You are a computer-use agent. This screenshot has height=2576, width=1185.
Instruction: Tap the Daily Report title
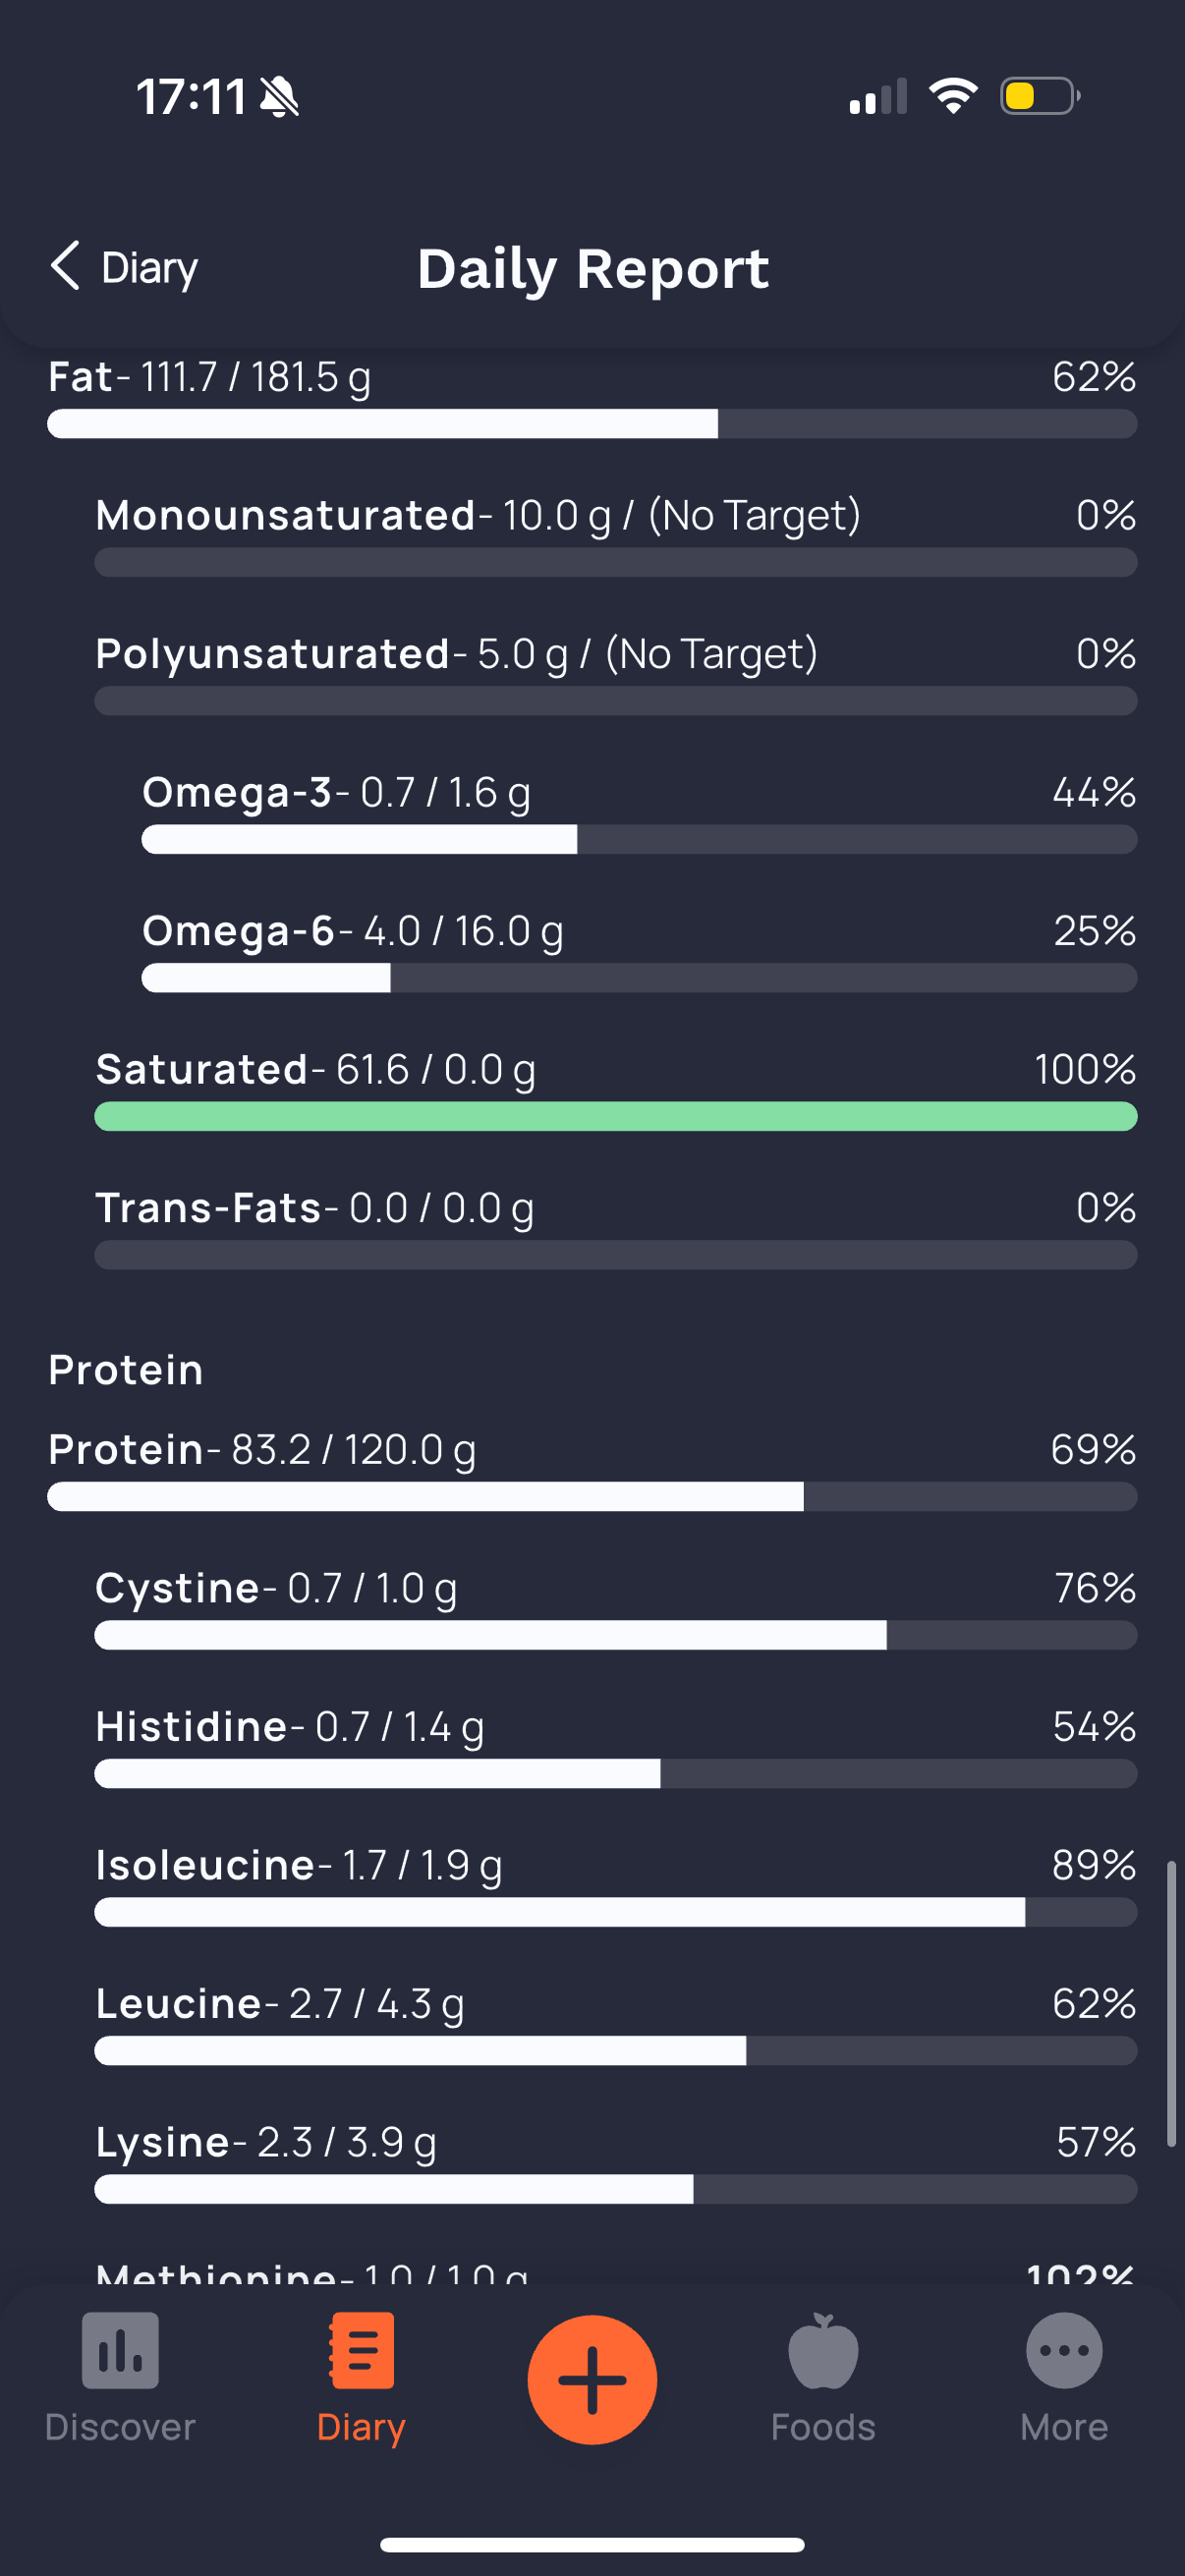click(593, 269)
